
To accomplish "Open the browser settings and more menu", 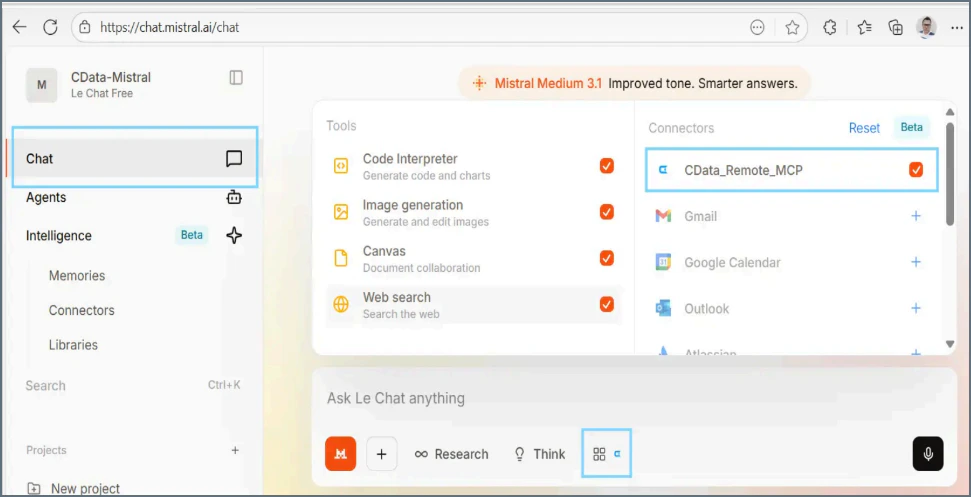I will coord(956,27).
